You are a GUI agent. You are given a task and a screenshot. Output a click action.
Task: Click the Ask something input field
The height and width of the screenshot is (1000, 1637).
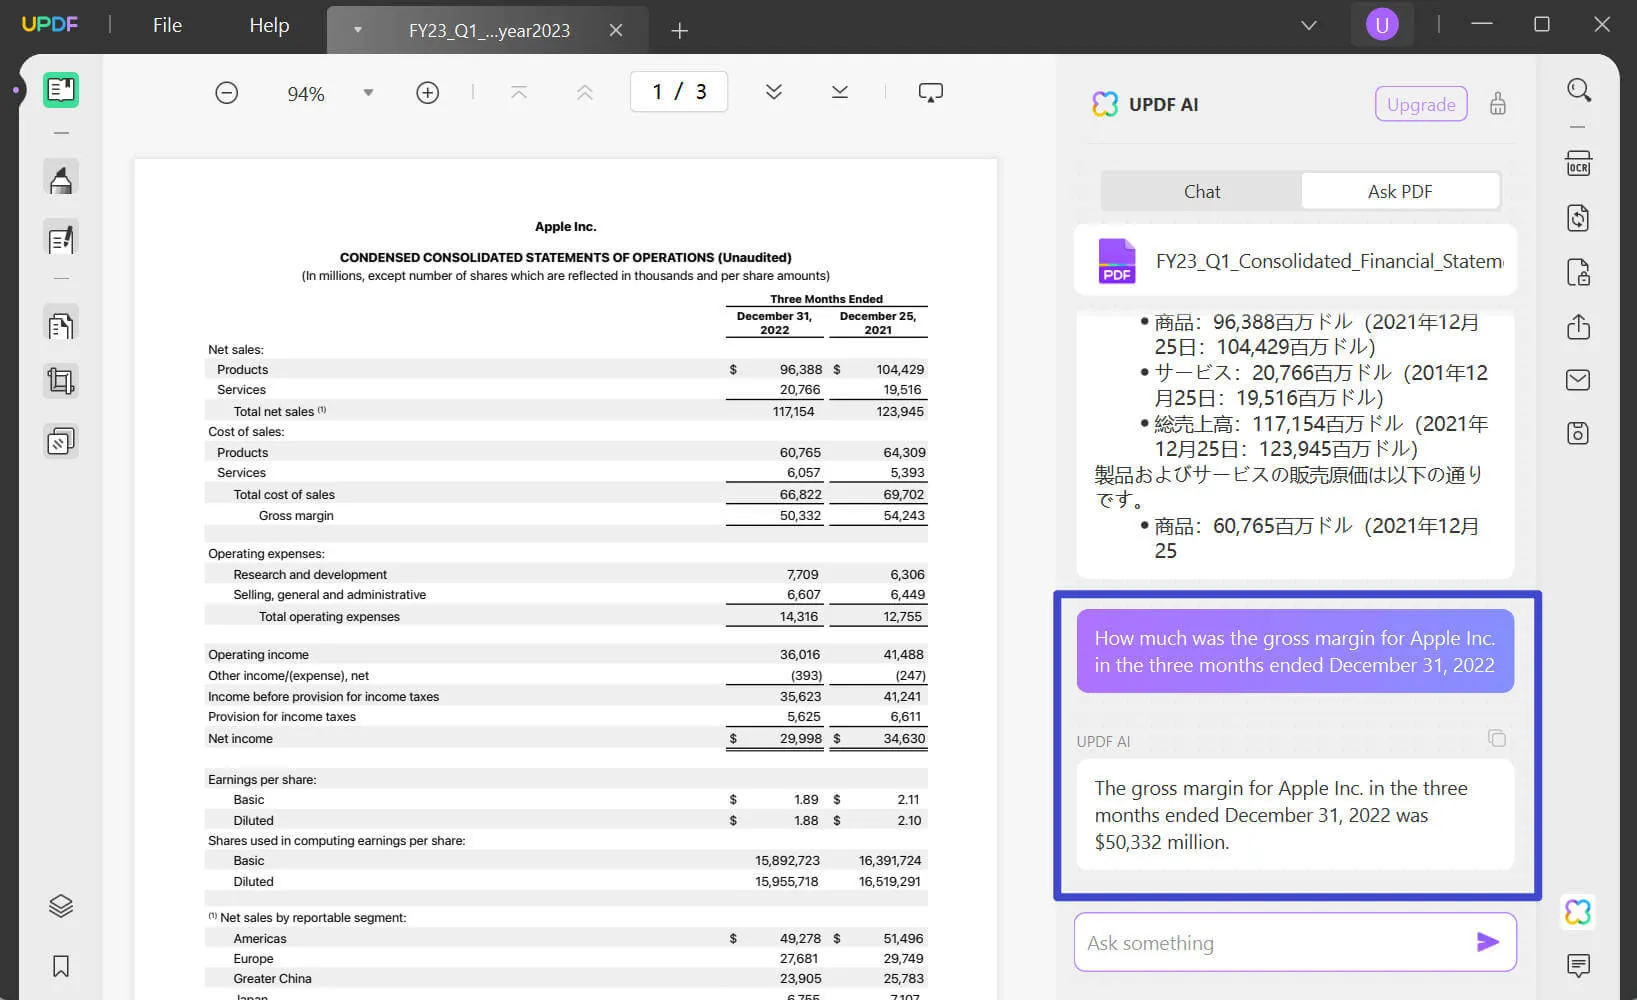coord(1270,942)
